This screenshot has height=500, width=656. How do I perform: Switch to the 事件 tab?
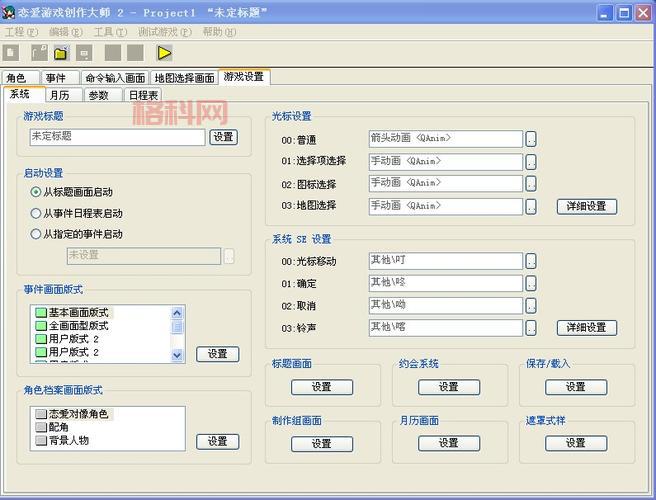[x=59, y=78]
